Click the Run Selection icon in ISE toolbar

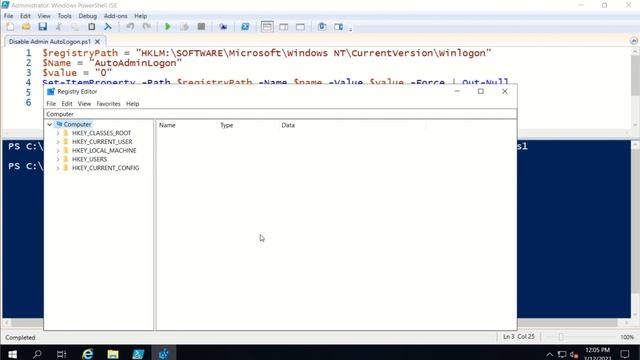[x=184, y=27]
